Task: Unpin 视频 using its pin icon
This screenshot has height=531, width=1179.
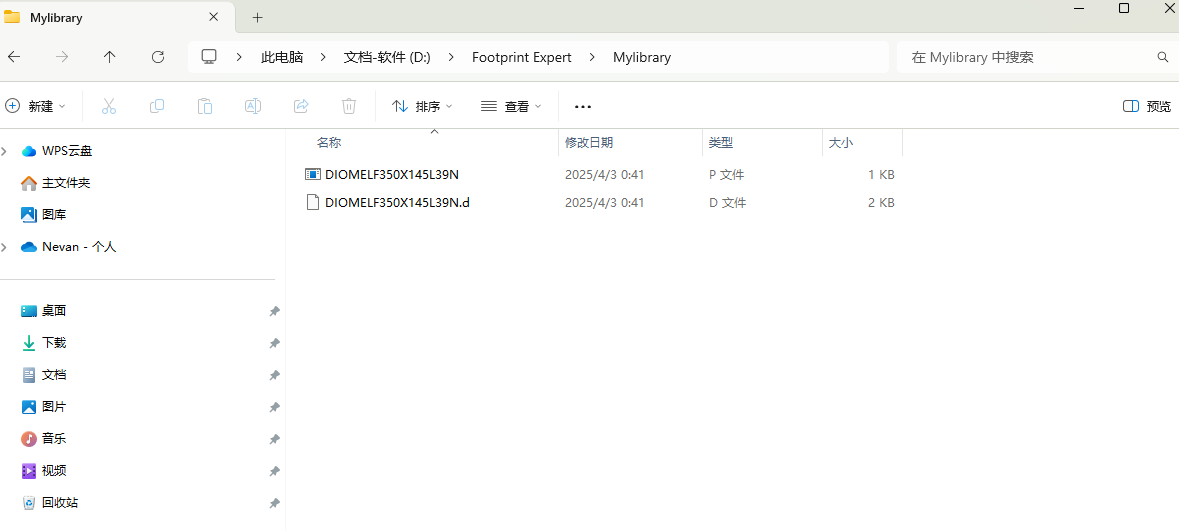Action: (275, 471)
